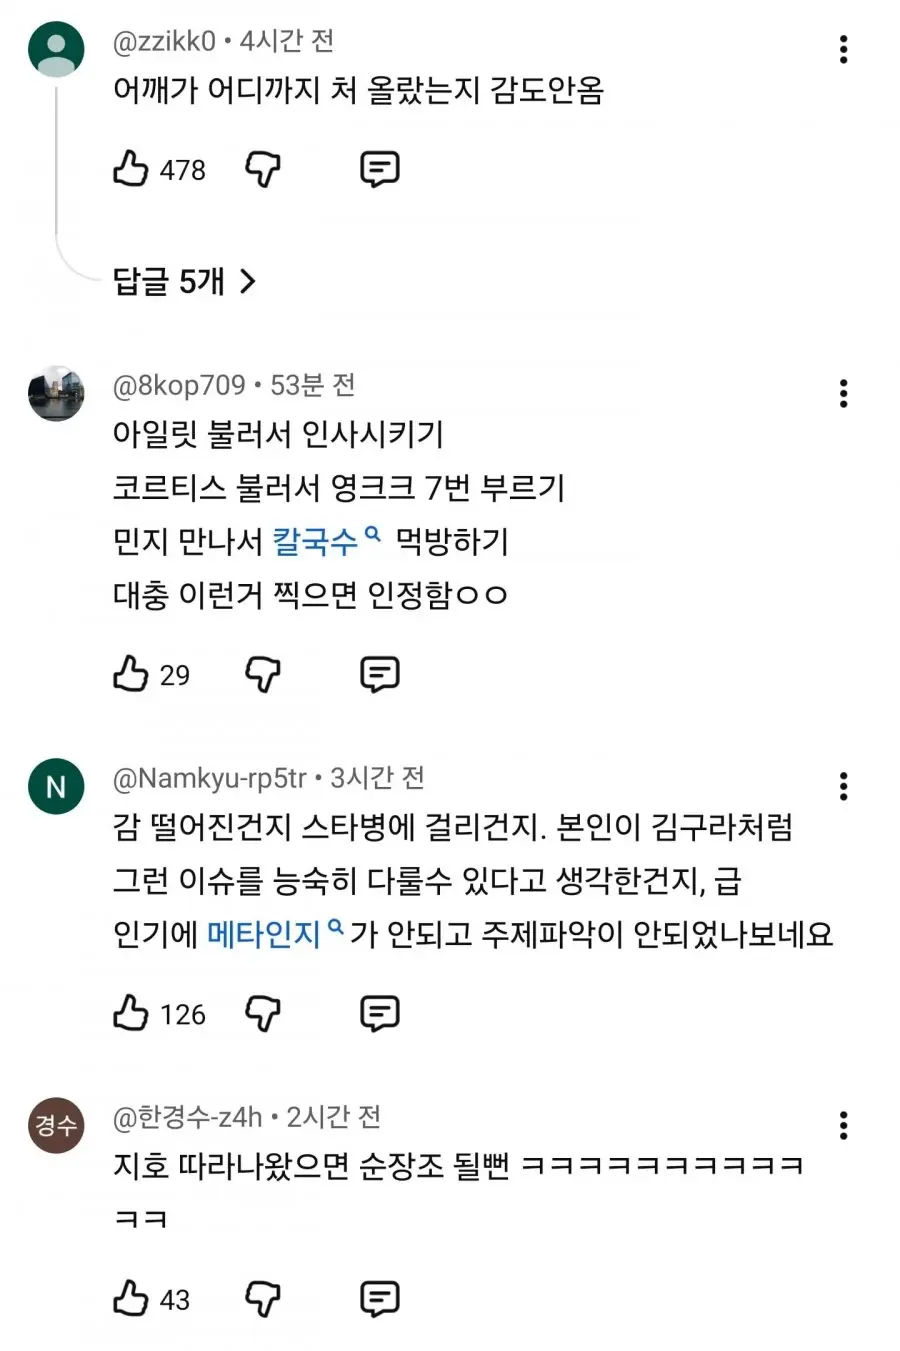This screenshot has width=900, height=1351.
Task: Dislike the comment by @zzikk0
Action: (x=263, y=169)
